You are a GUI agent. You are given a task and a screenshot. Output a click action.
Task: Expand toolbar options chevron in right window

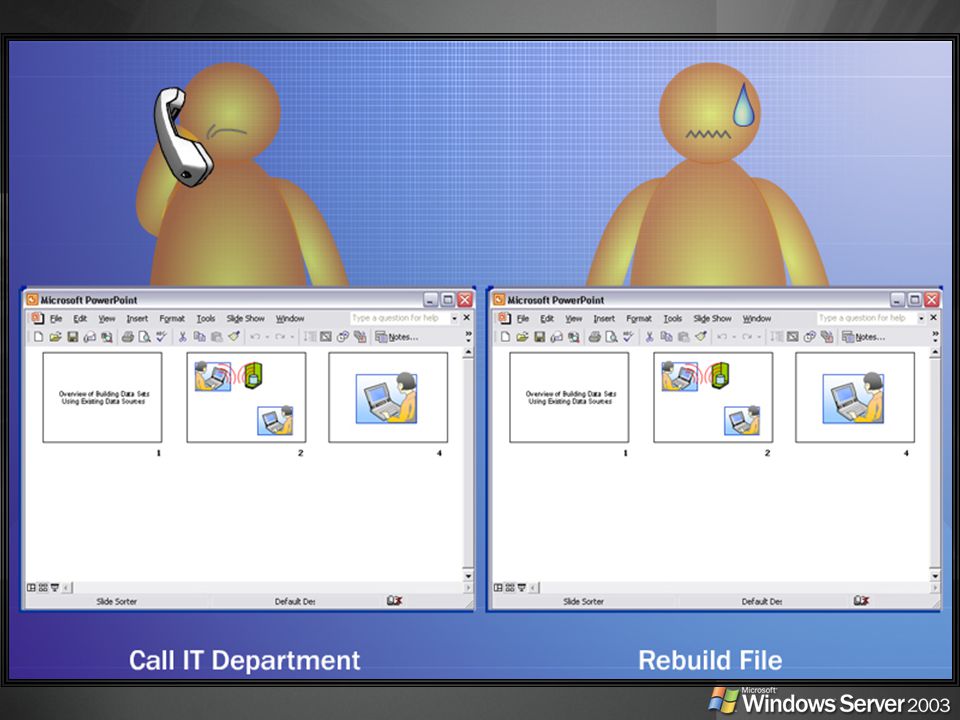[x=936, y=336]
